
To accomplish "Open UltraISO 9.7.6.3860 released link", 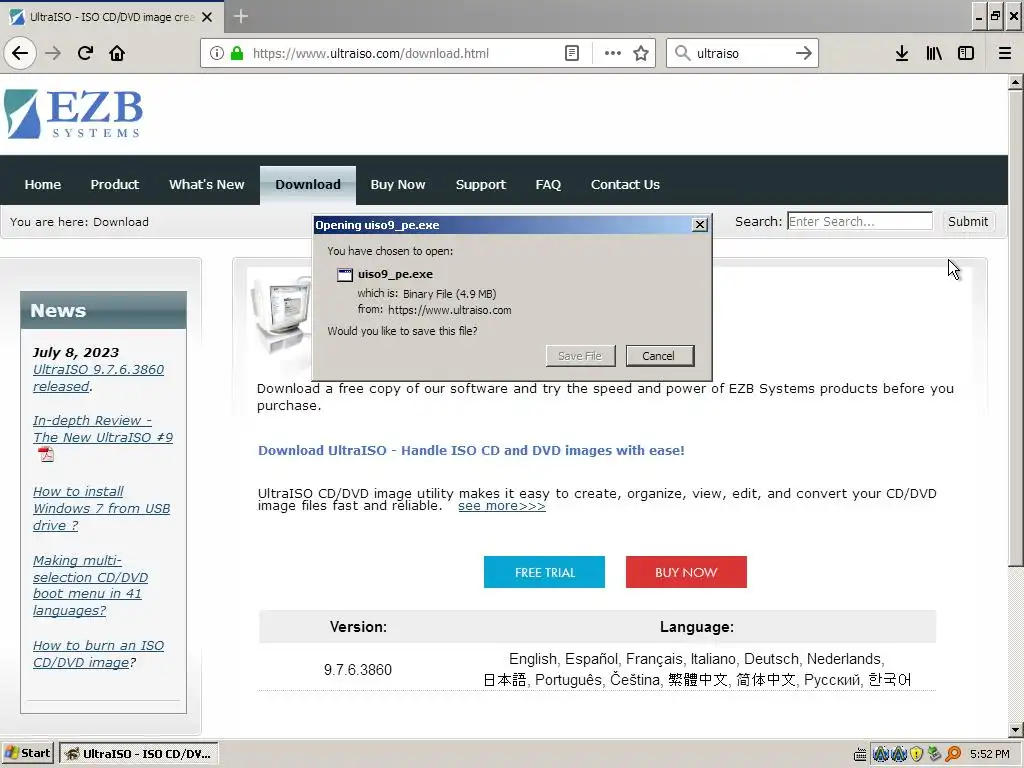I will tap(98, 377).
